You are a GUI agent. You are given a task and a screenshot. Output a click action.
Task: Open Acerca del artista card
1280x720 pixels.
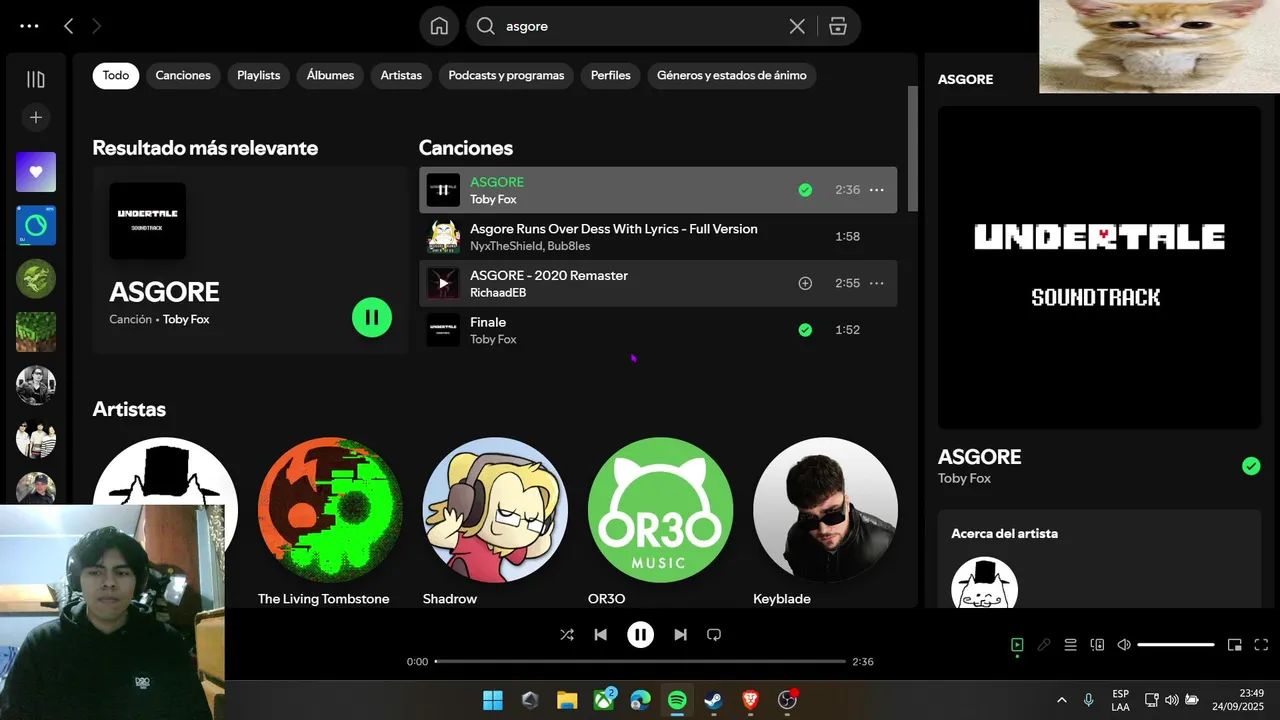(x=1099, y=560)
